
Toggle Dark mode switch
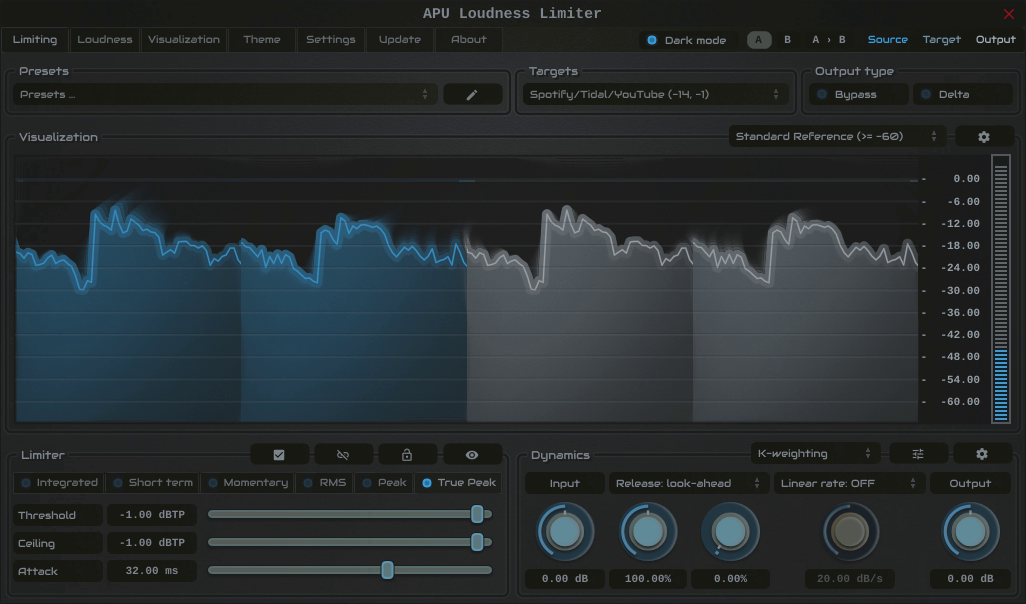click(686, 40)
